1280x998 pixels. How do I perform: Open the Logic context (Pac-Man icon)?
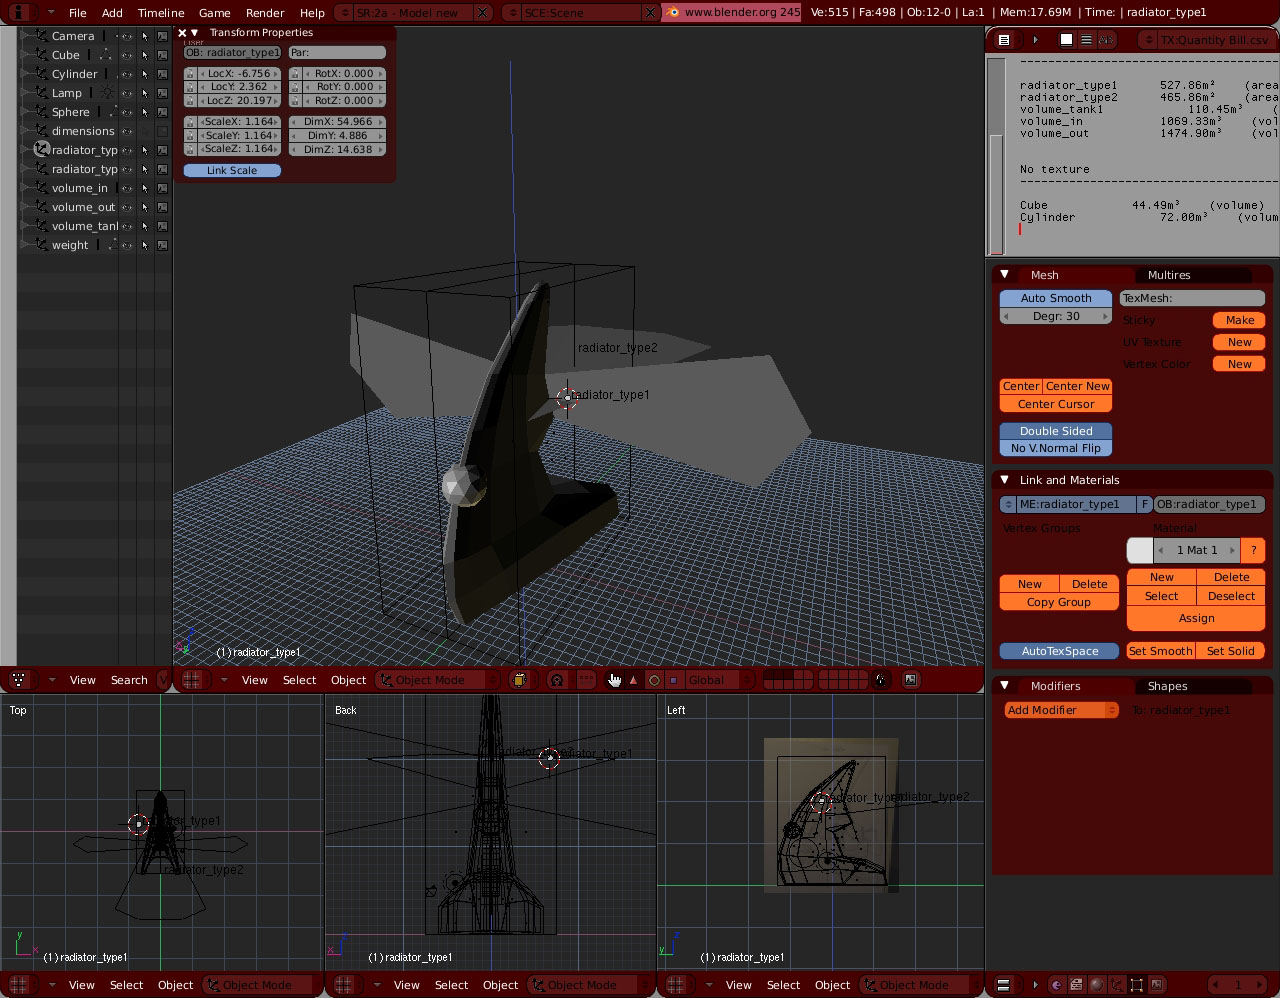(x=1056, y=985)
